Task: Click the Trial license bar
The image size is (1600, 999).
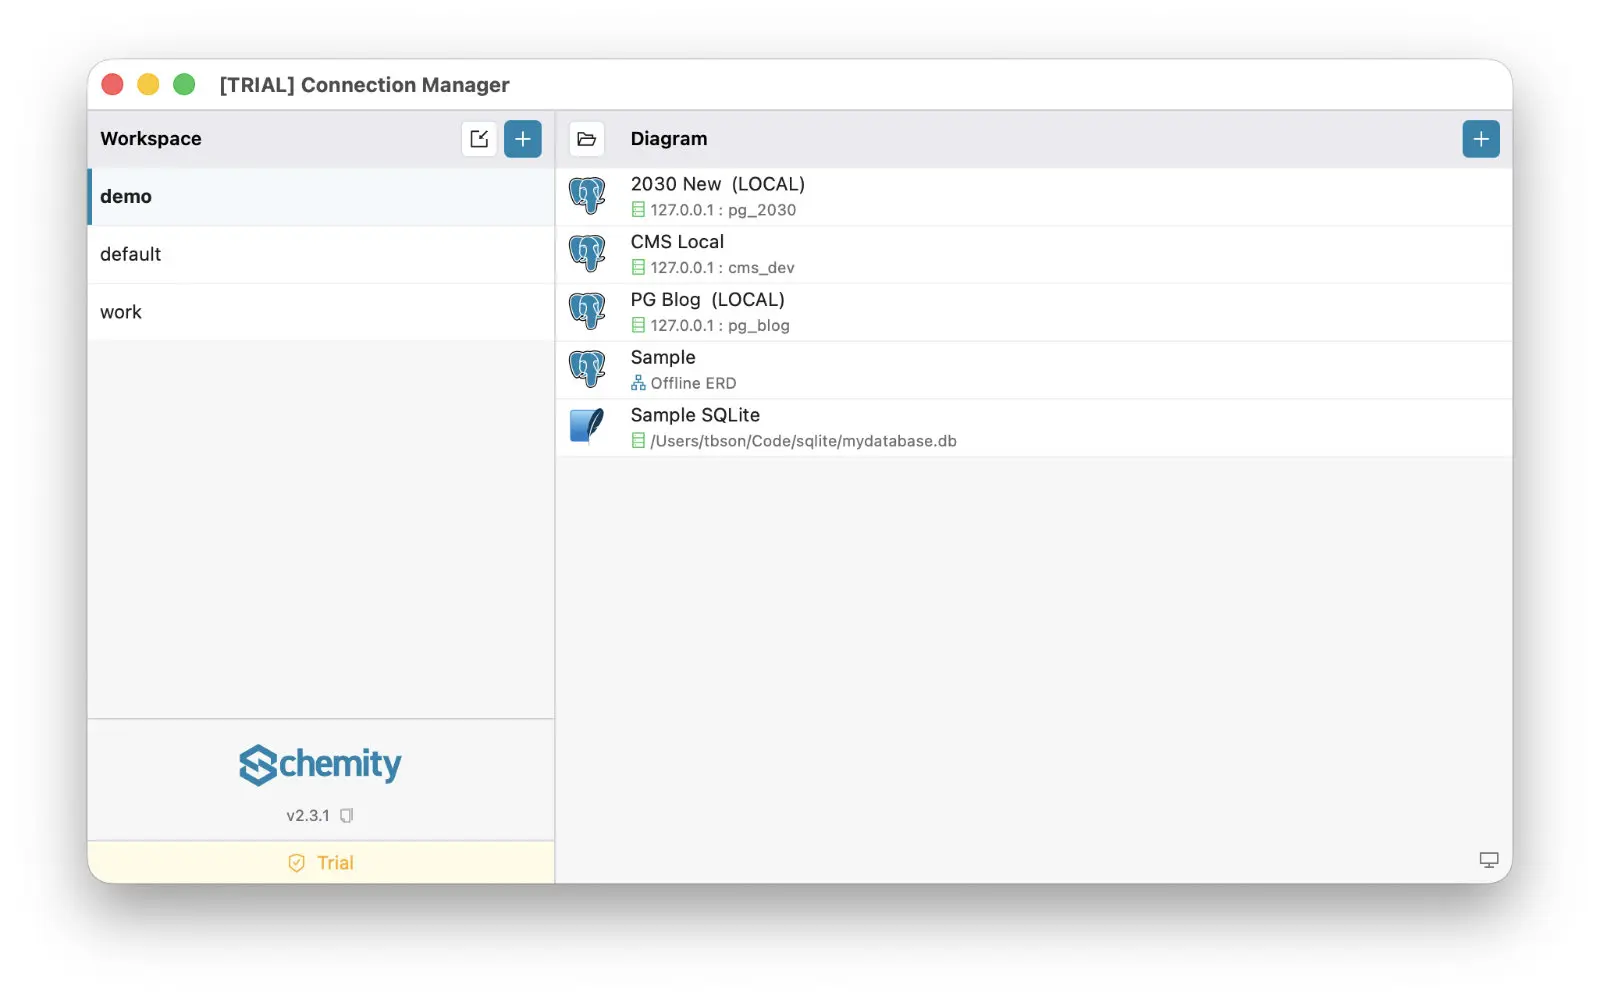Action: click(x=321, y=862)
